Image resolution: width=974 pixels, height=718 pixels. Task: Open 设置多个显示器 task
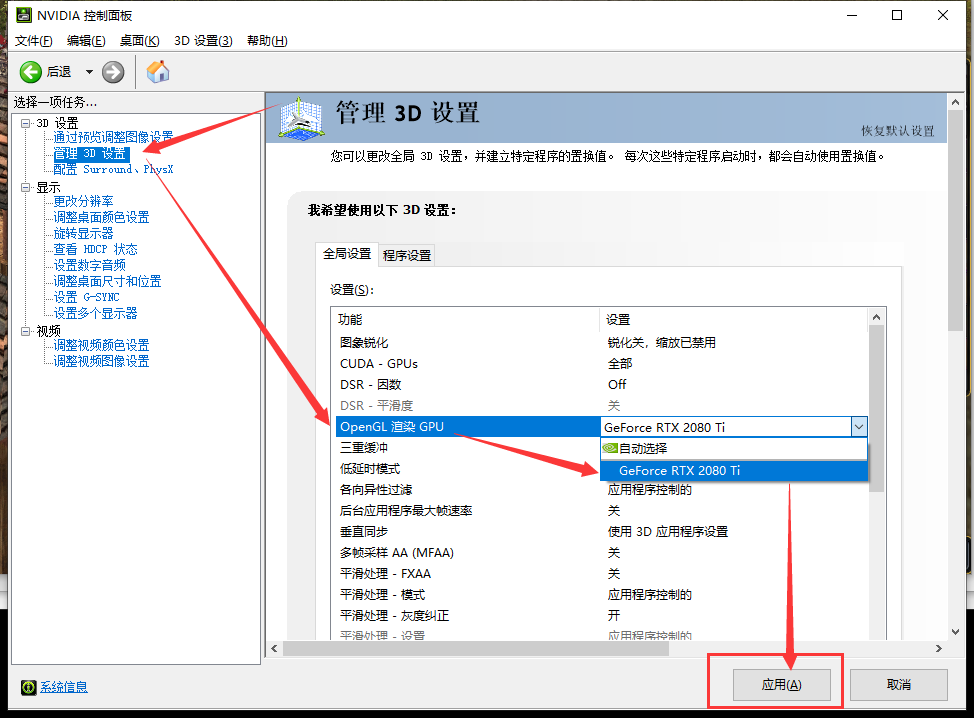pyautogui.click(x=95, y=313)
